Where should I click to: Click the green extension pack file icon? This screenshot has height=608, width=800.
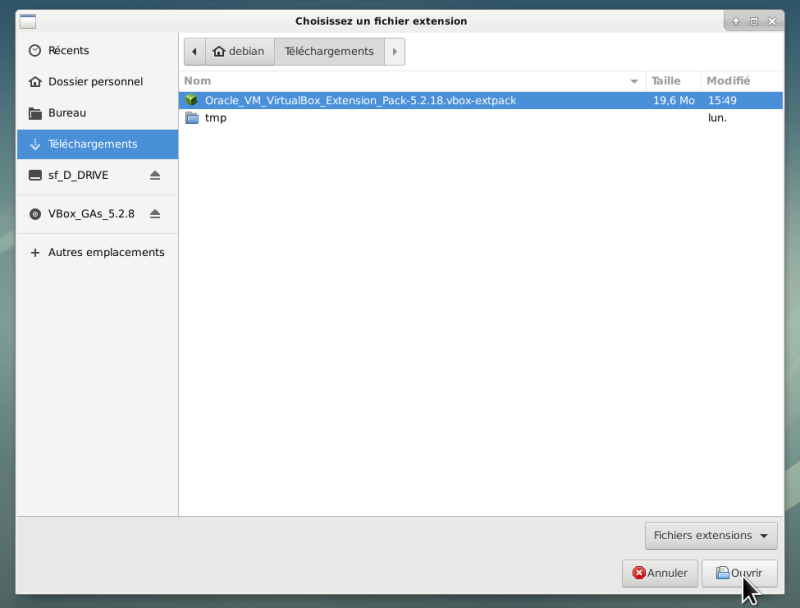tap(191, 100)
